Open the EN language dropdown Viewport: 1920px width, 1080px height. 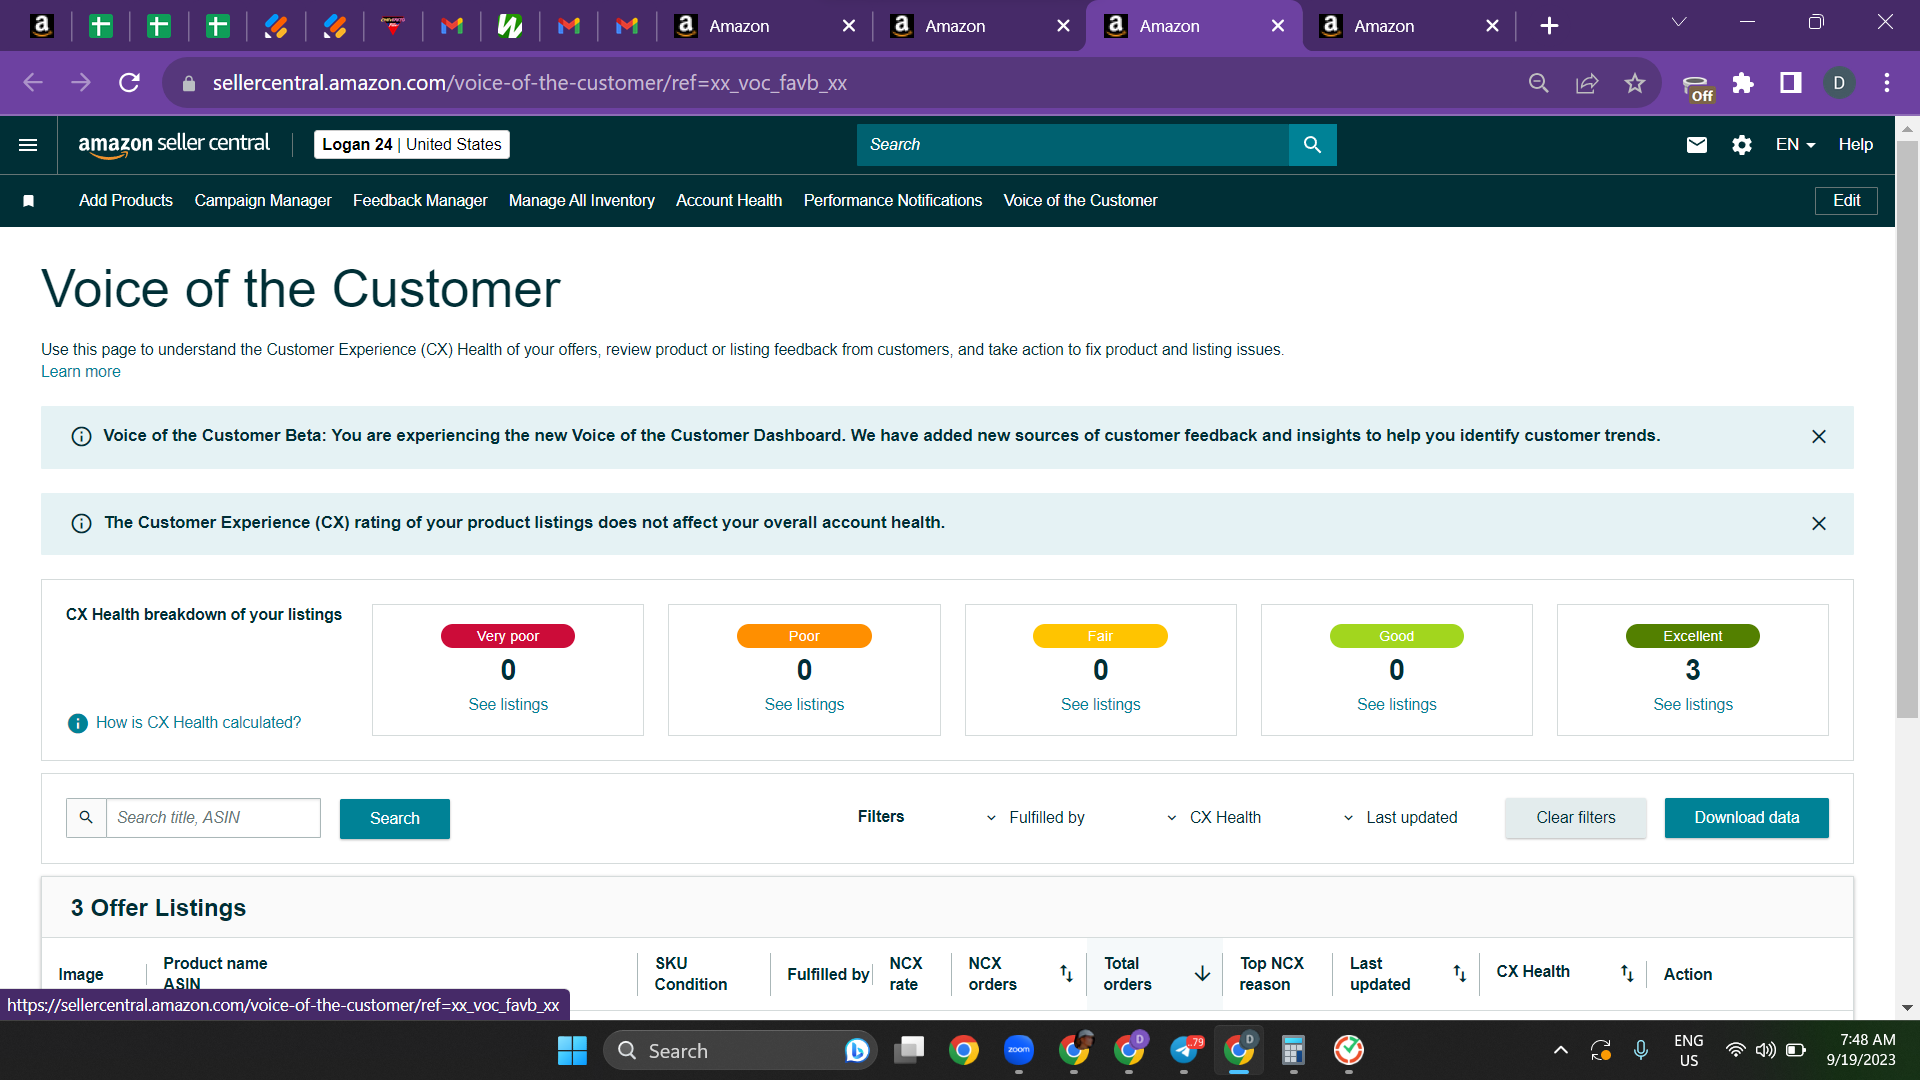(x=1795, y=145)
